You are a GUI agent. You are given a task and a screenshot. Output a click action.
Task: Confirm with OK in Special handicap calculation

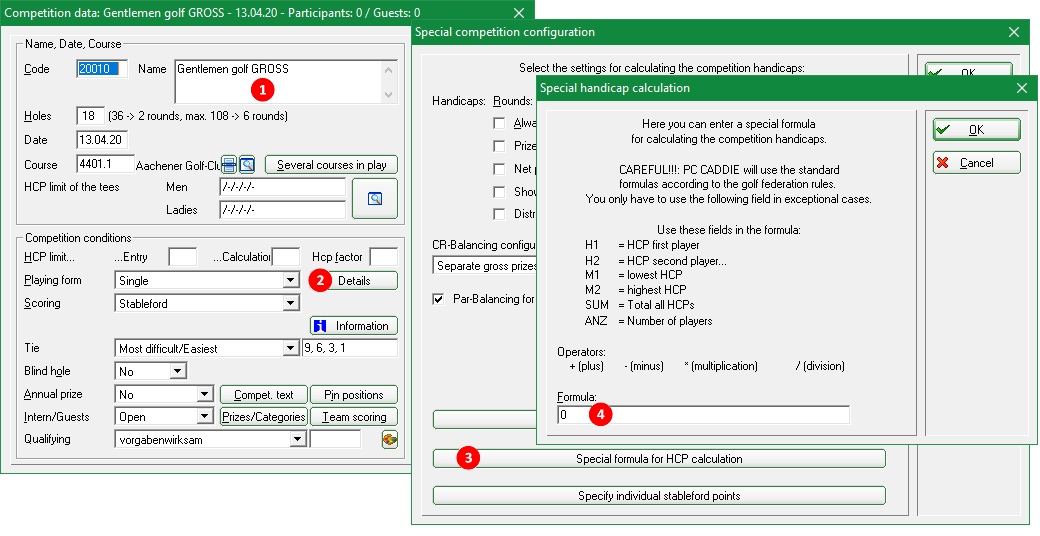976,130
